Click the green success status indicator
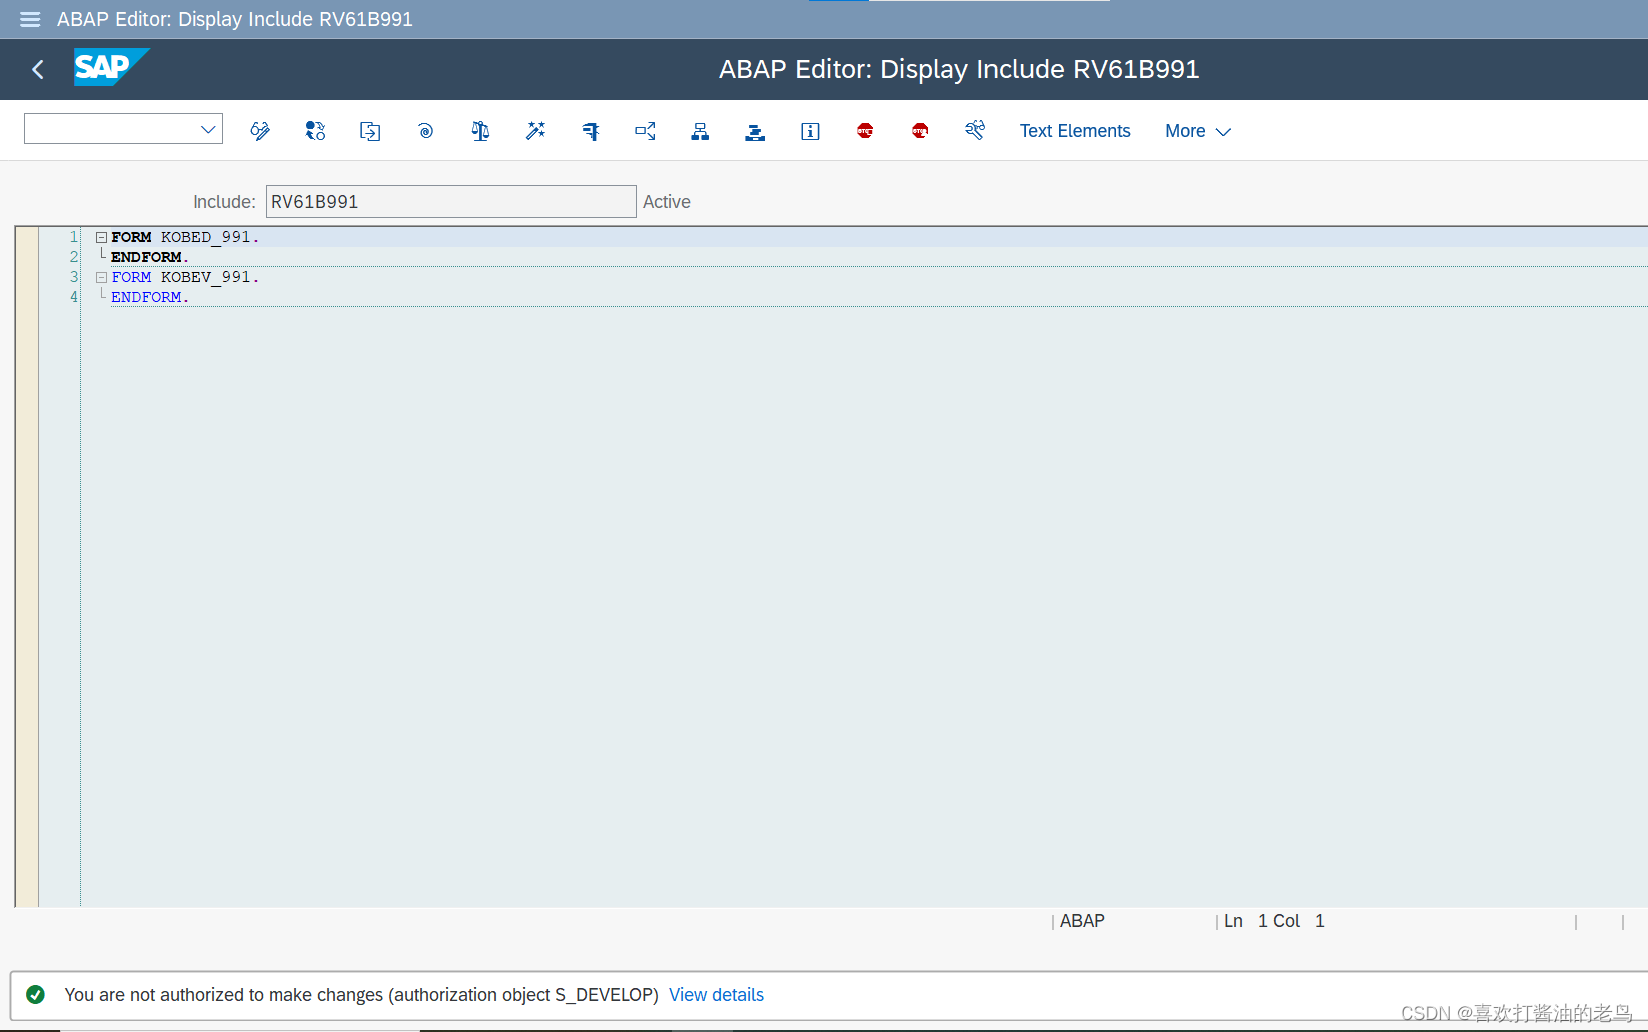The width and height of the screenshot is (1648, 1032). coord(36,994)
